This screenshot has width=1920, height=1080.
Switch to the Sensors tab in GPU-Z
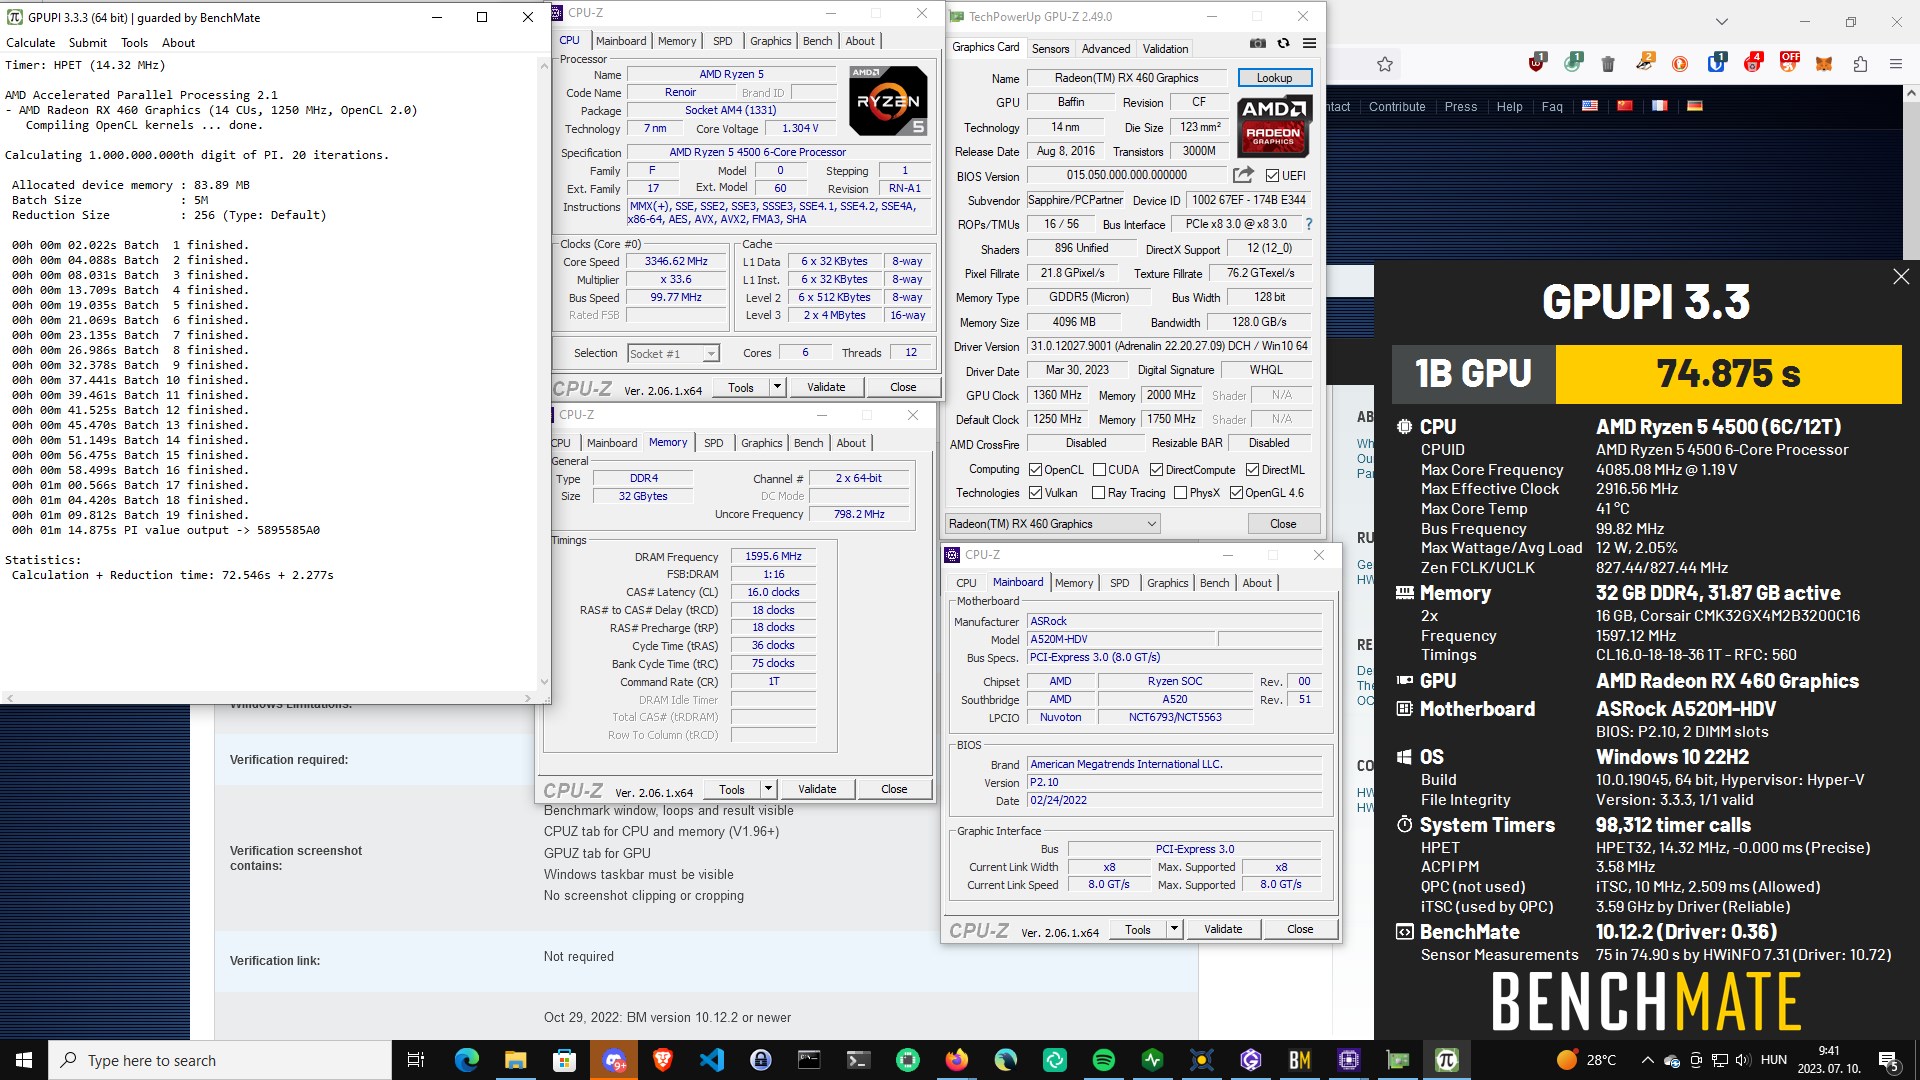[x=1050, y=48]
